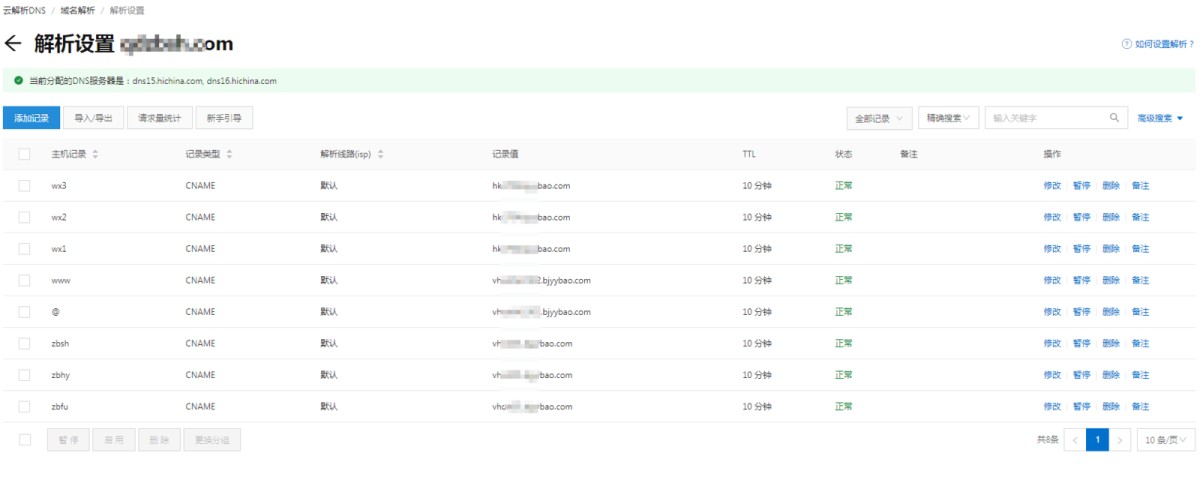
Task: Go to next page arrow
Action: pos(1121,440)
